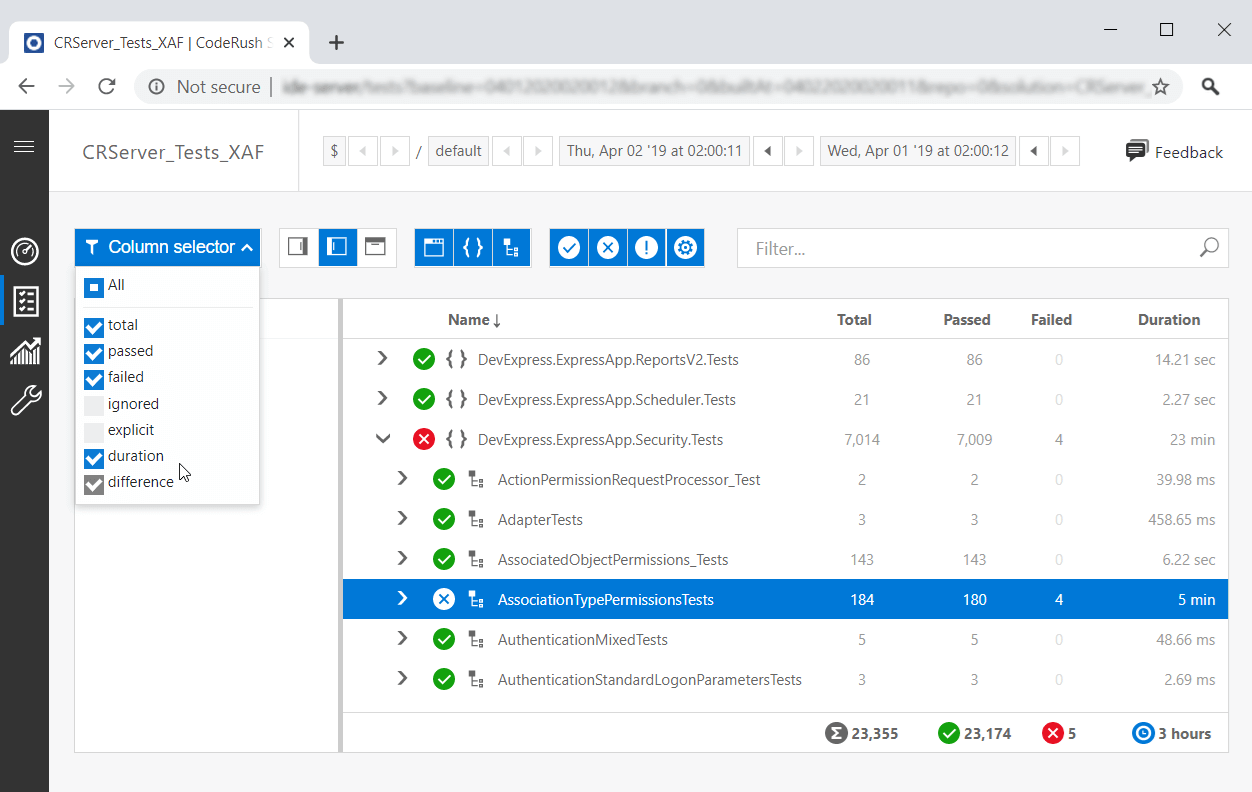Click the settings gear filter icon

coord(685,247)
